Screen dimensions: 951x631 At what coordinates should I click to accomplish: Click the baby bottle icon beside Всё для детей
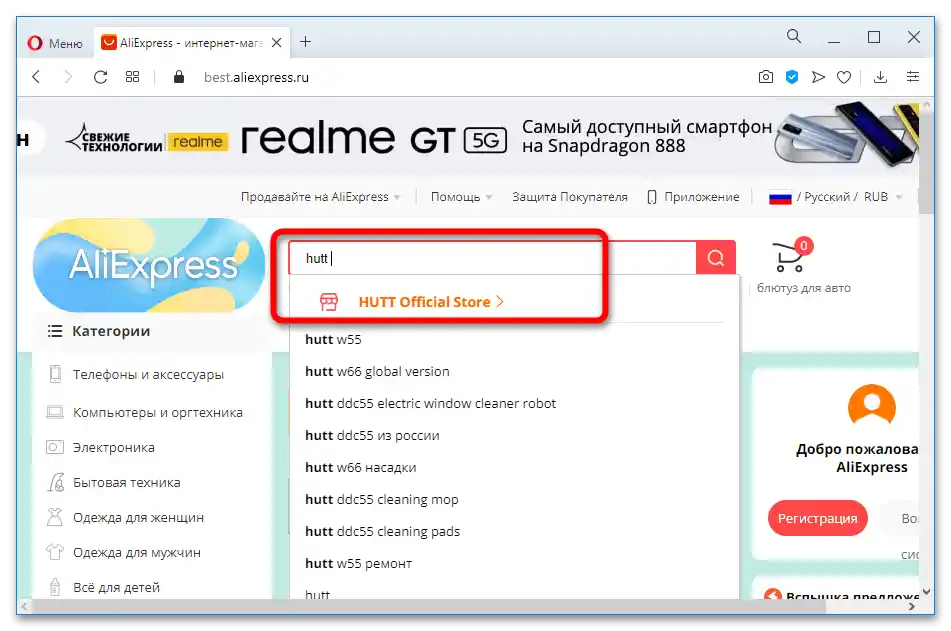(55, 587)
